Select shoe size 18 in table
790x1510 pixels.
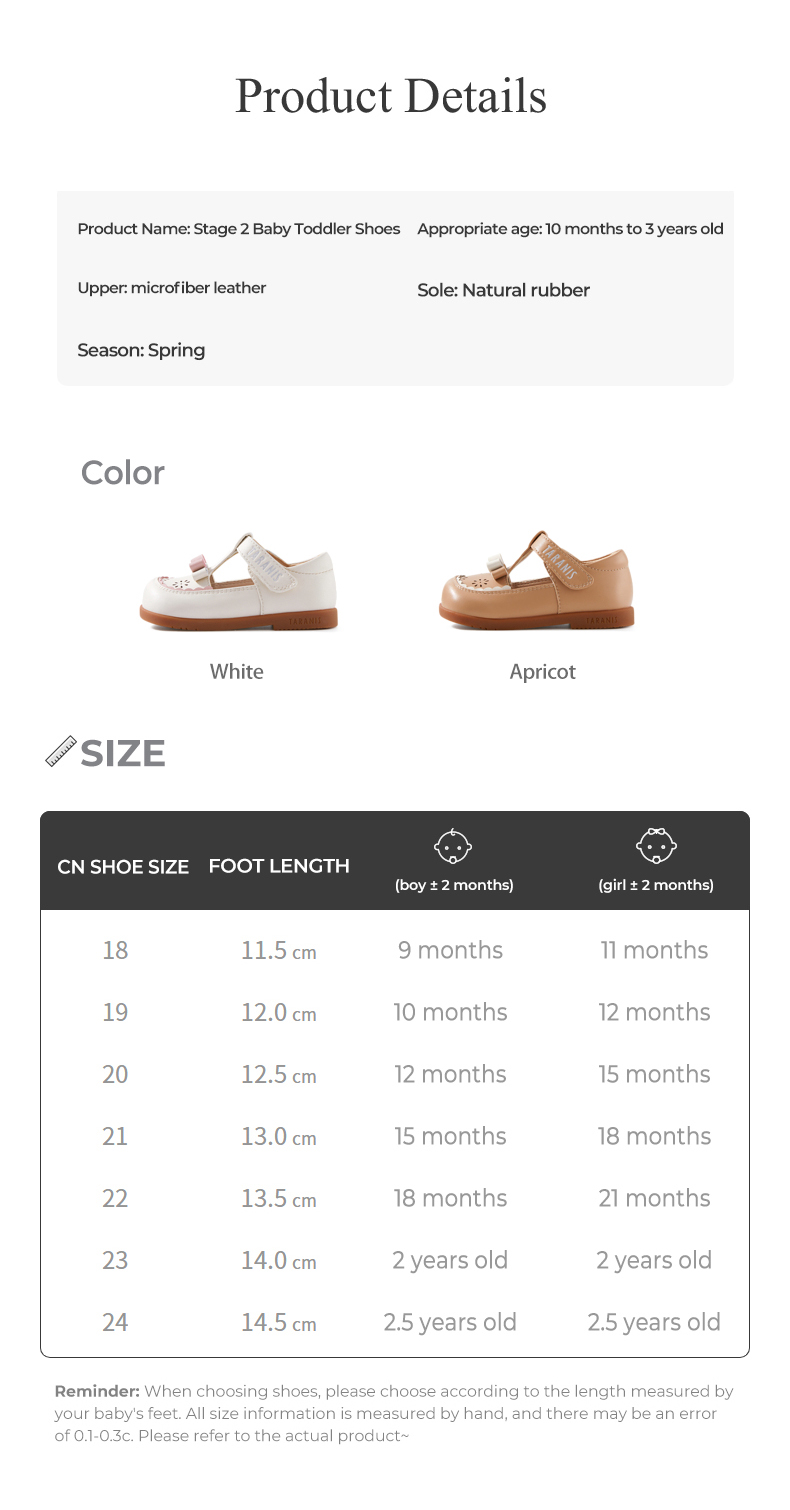click(x=115, y=950)
